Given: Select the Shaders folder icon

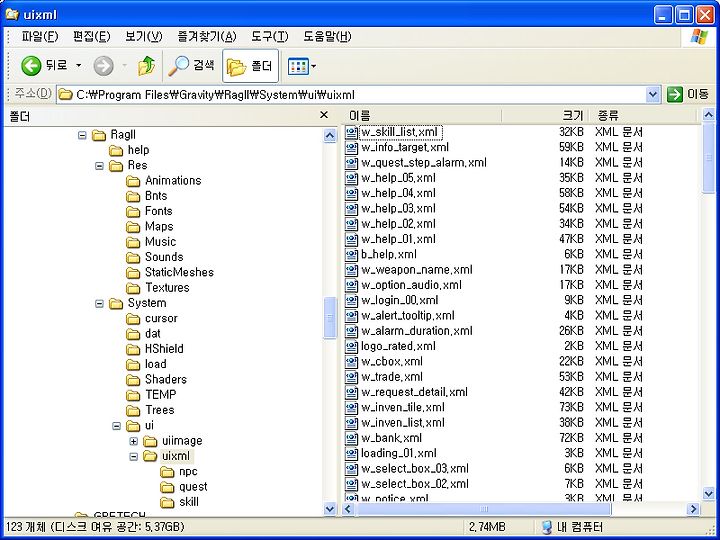Looking at the screenshot, I should point(133,380).
